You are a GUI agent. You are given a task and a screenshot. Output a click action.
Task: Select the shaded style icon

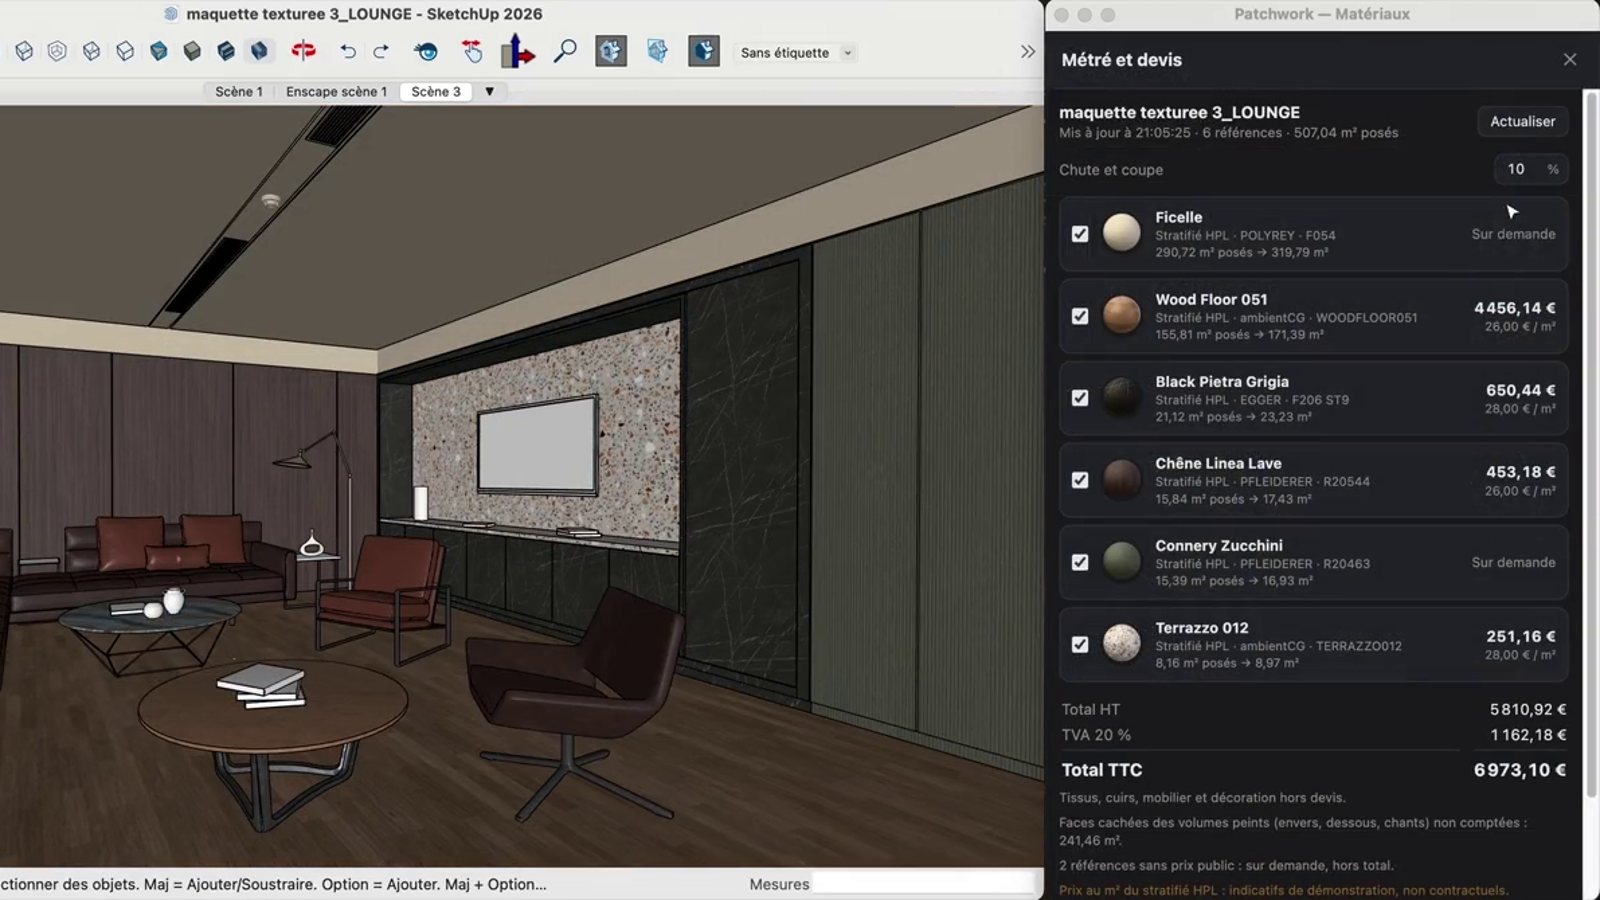coord(158,51)
